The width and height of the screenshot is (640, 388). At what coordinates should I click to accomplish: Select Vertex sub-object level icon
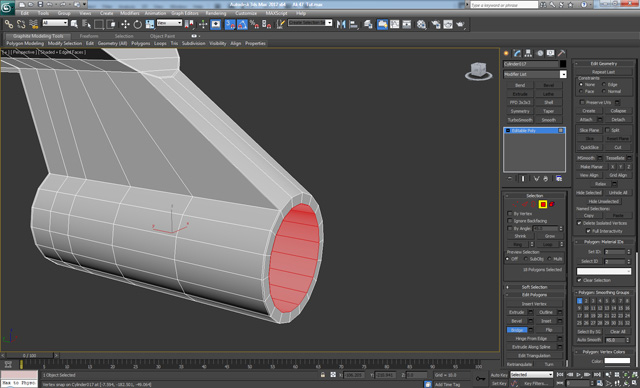click(x=516, y=204)
